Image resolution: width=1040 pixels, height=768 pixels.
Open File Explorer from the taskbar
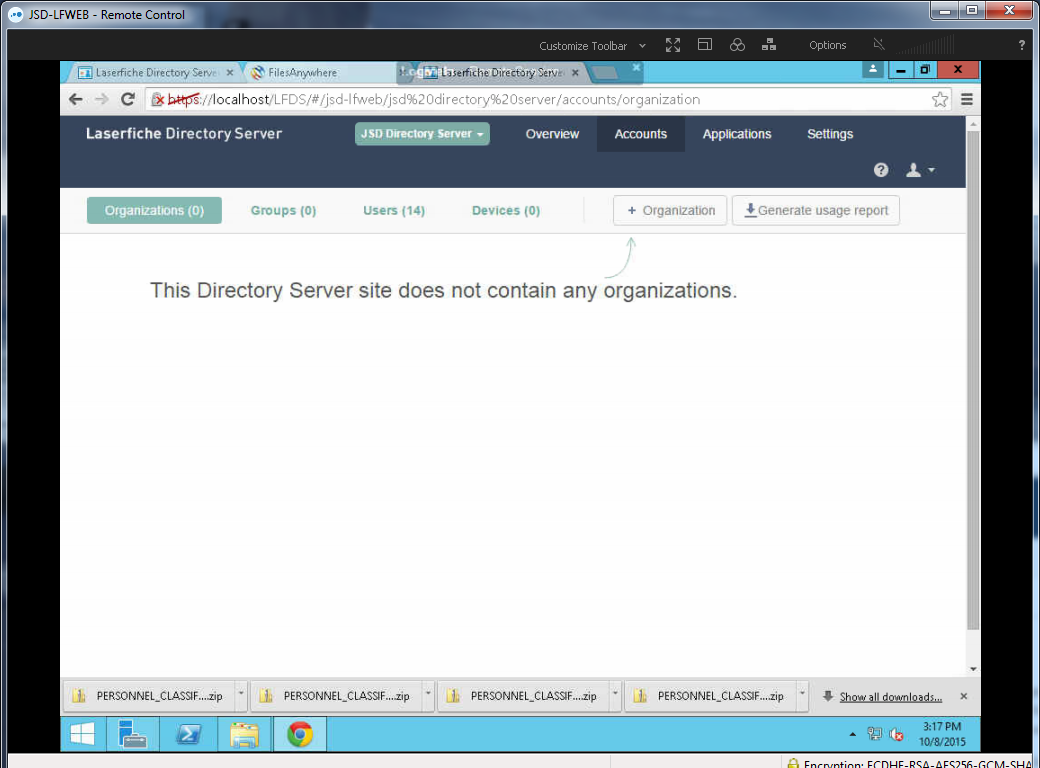coord(244,734)
